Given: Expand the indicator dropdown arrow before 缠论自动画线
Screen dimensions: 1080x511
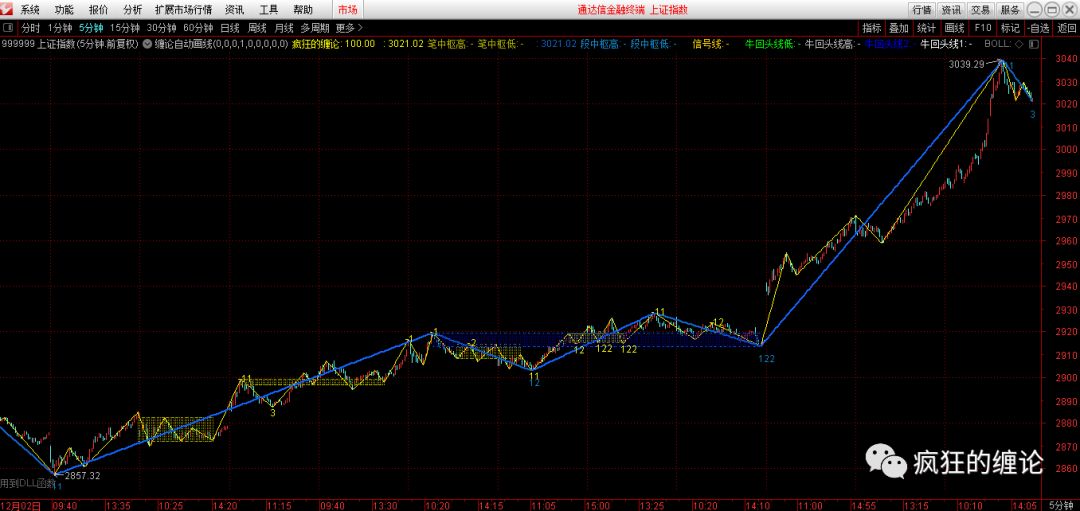Looking at the screenshot, I should 147,44.
